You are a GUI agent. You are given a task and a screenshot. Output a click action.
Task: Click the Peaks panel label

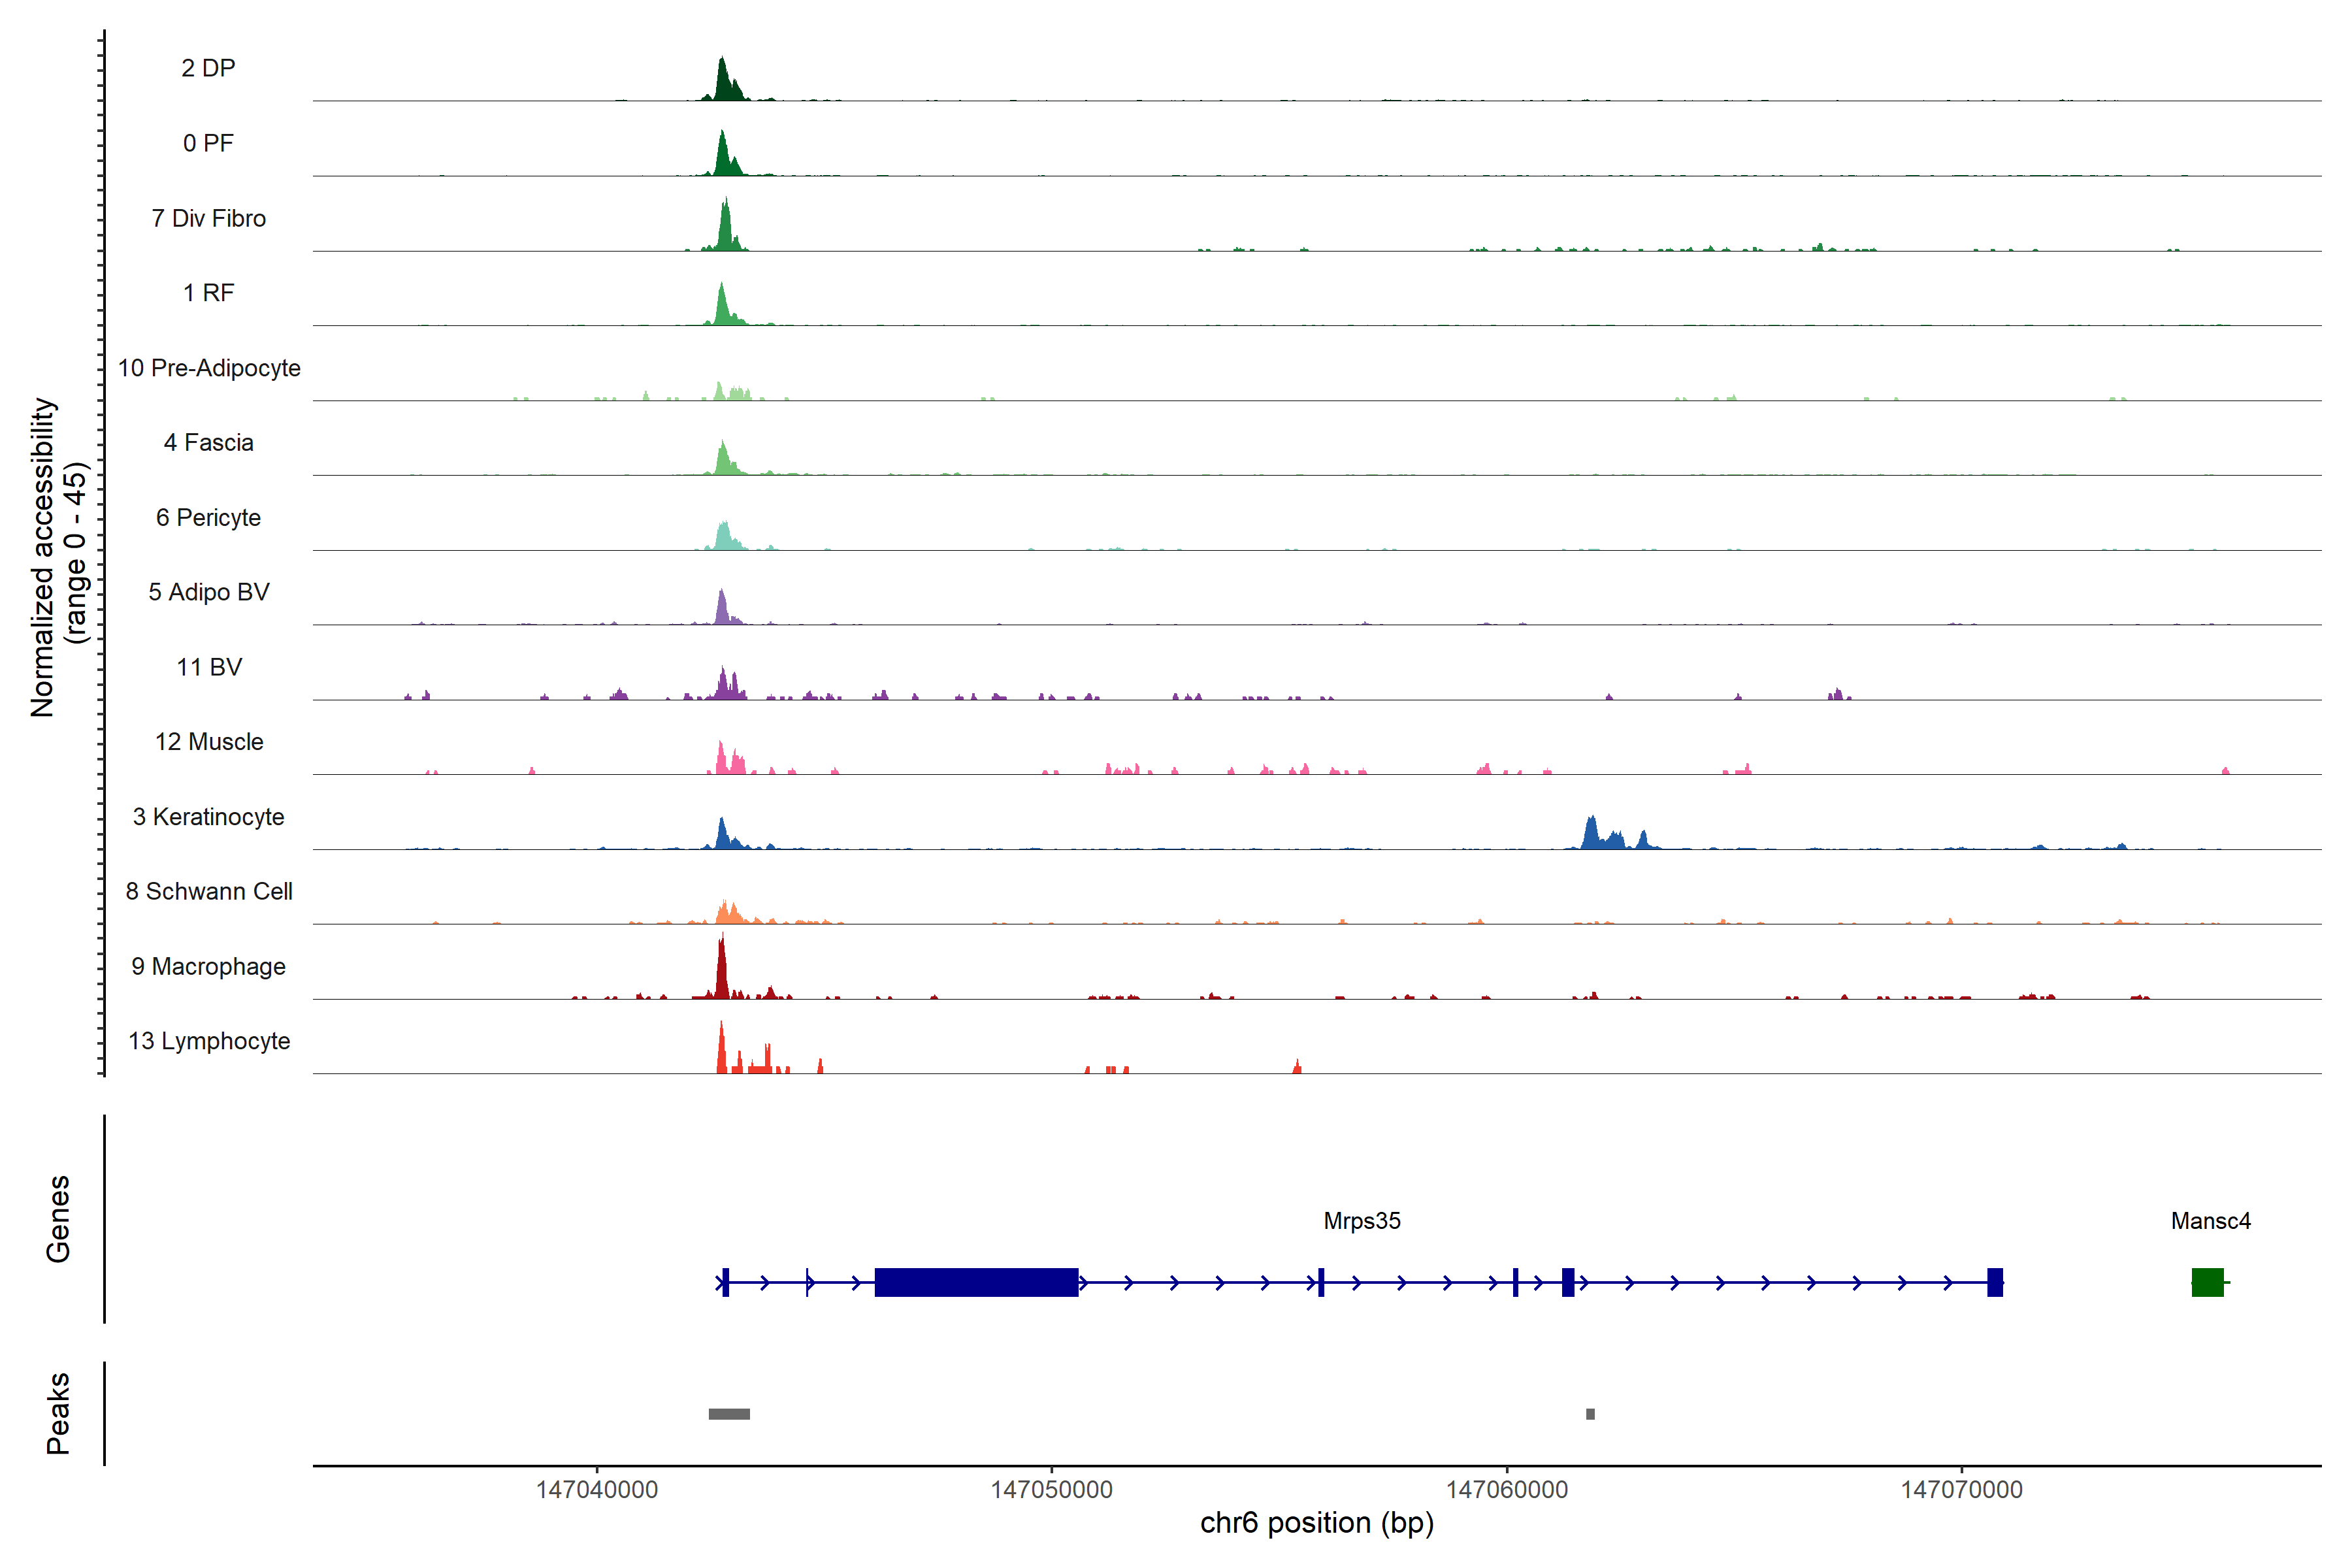click(x=58, y=1413)
